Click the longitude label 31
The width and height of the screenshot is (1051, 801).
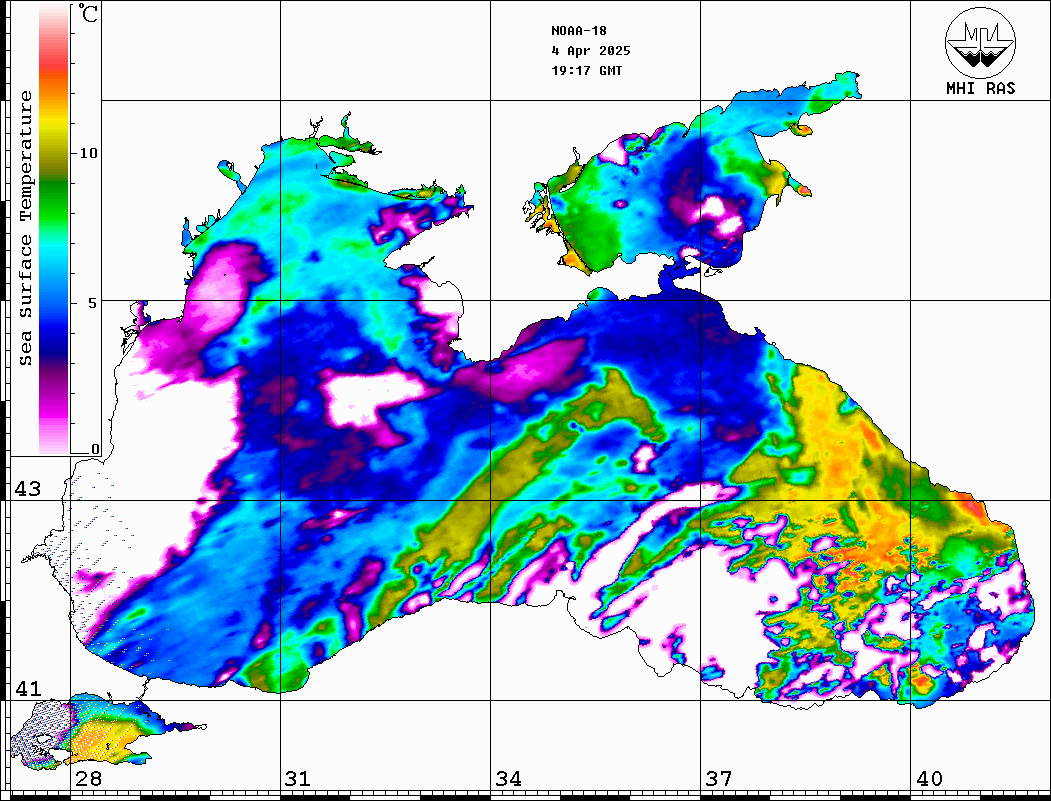pyautogui.click(x=298, y=779)
